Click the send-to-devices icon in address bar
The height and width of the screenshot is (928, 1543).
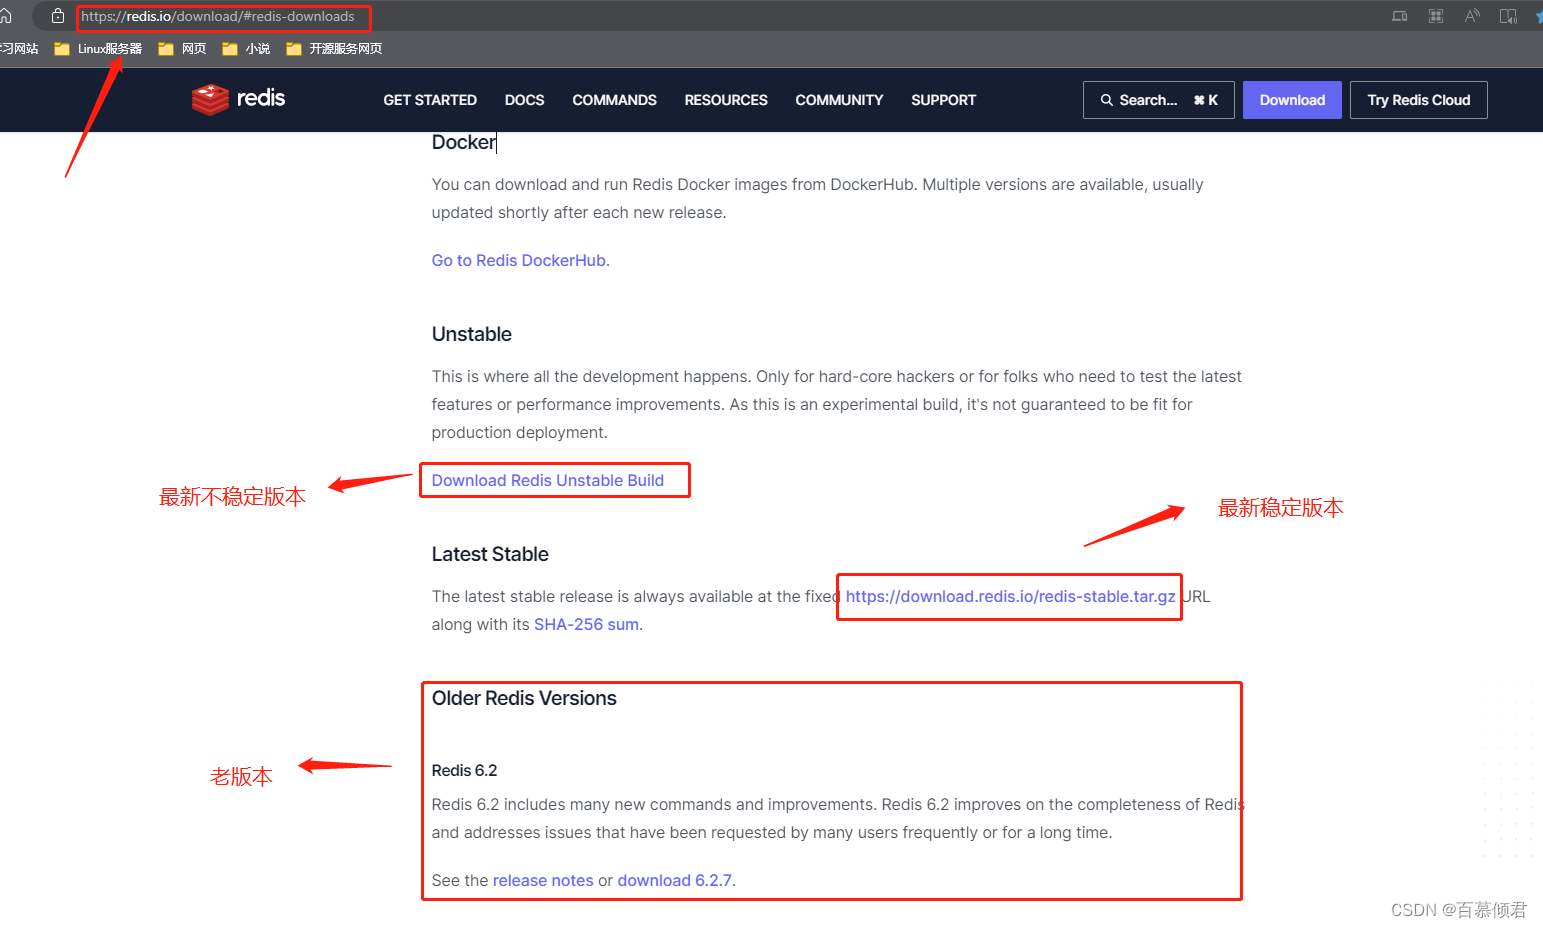pyautogui.click(x=1399, y=16)
